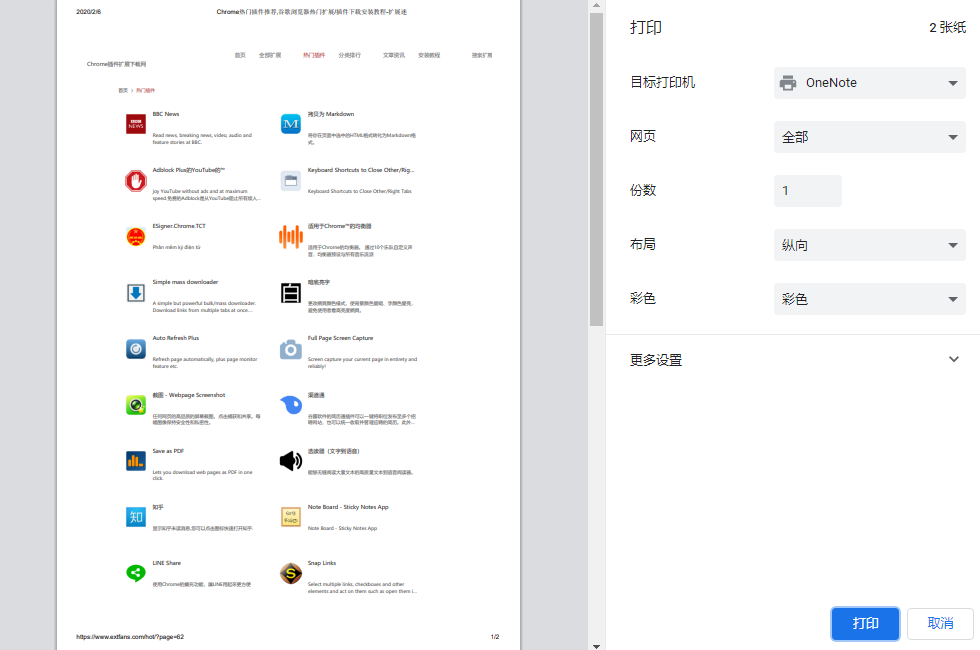980x650 pixels.
Task: Click the Chrome插件扩展下载网 site title
Action: pos(116,64)
